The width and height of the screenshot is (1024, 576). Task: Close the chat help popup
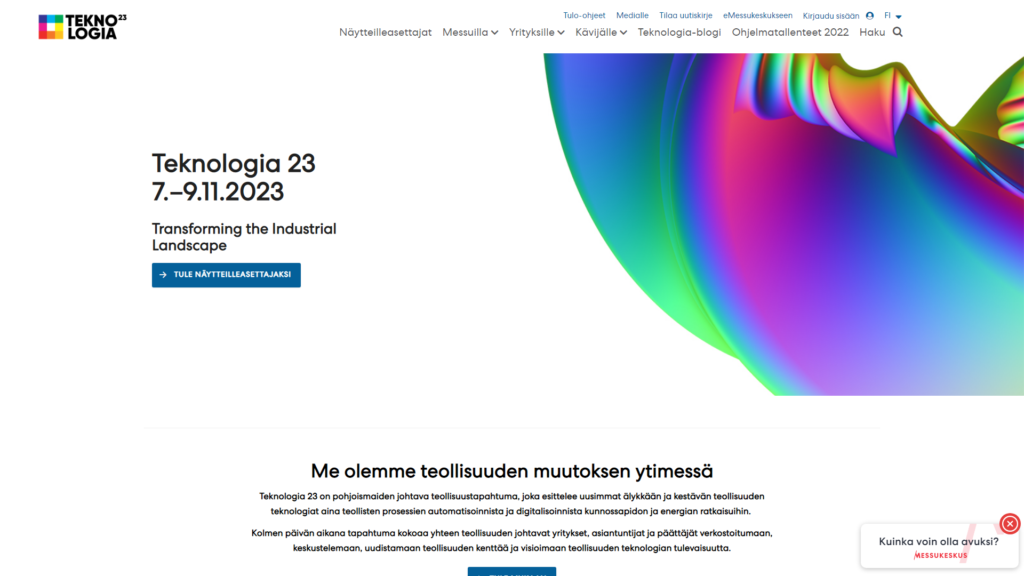click(x=1010, y=523)
